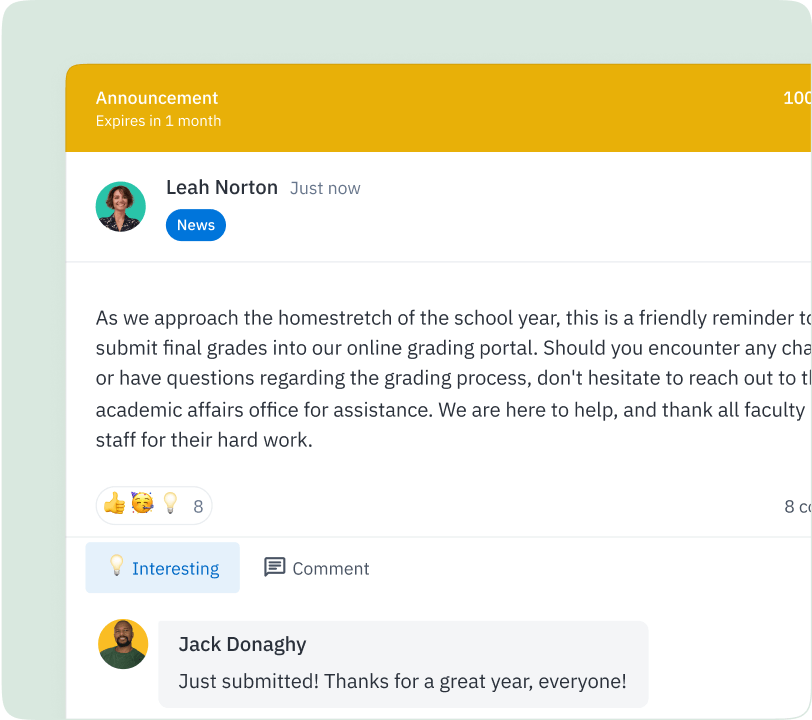812x720 pixels.
Task: Toggle the Interesting reaction off
Action: point(162,568)
